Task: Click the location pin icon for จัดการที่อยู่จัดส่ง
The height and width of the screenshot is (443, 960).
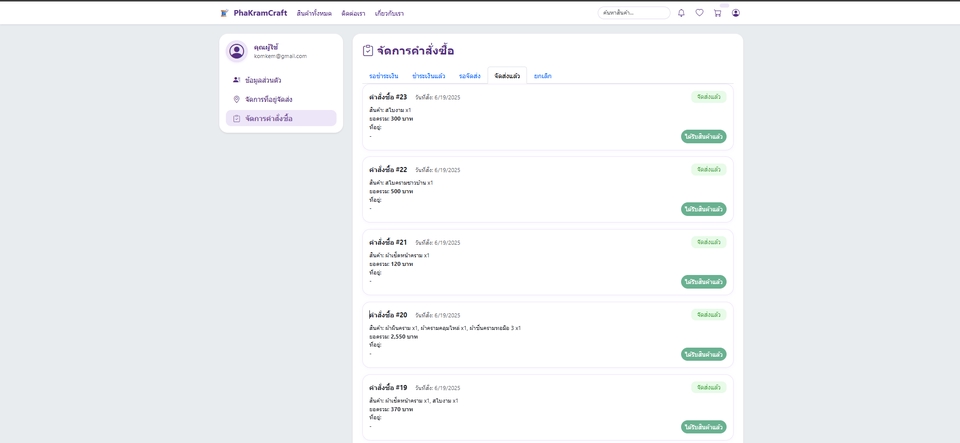Action: (237, 99)
